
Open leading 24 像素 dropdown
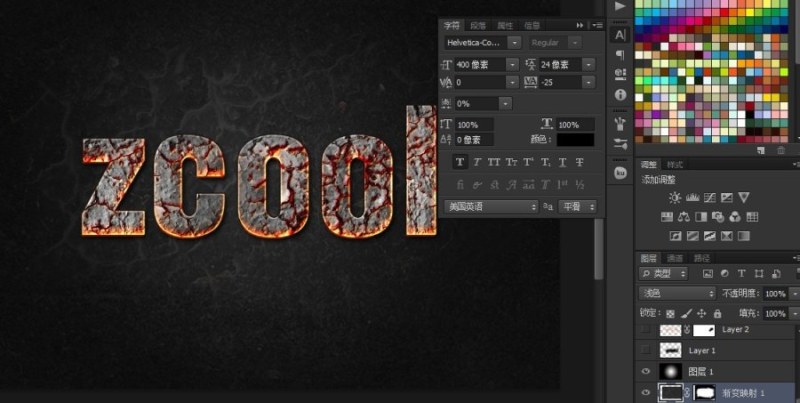(x=589, y=65)
